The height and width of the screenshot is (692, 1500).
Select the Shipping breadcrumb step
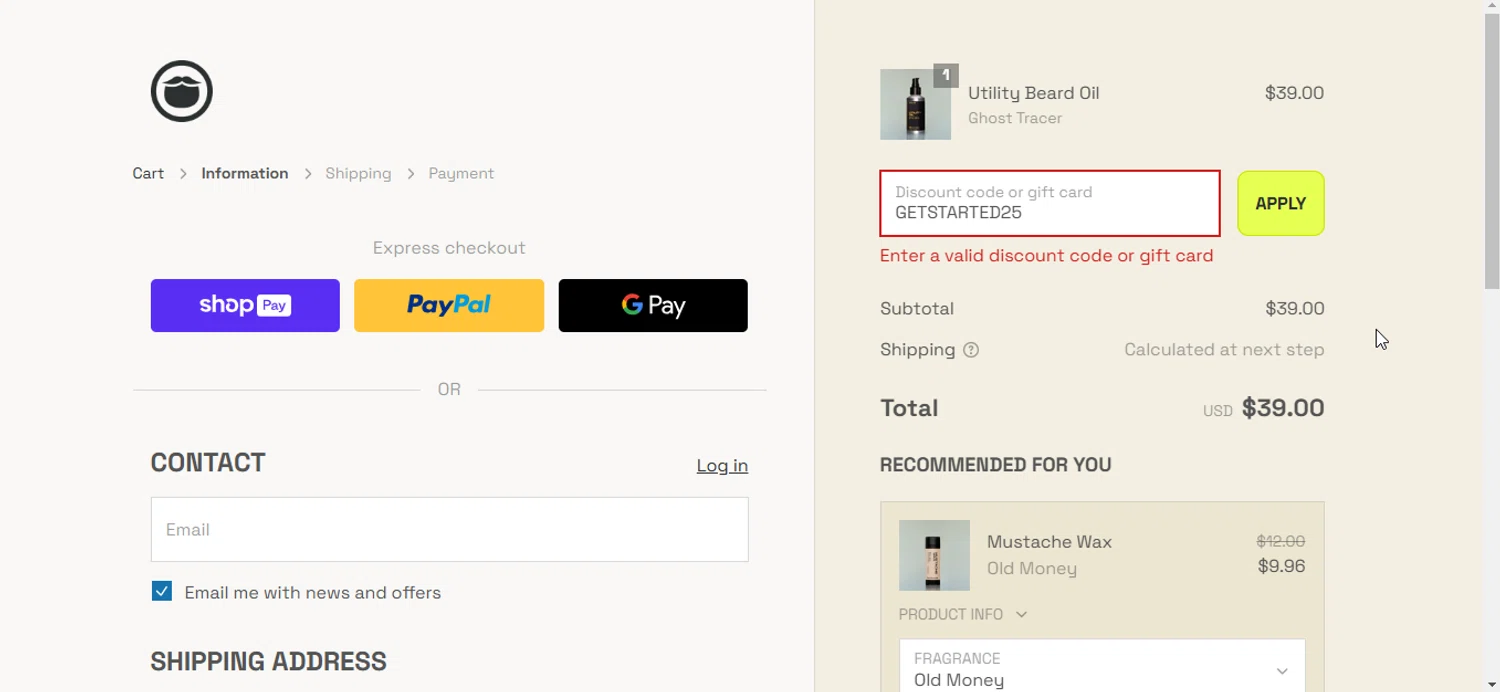coord(358,173)
